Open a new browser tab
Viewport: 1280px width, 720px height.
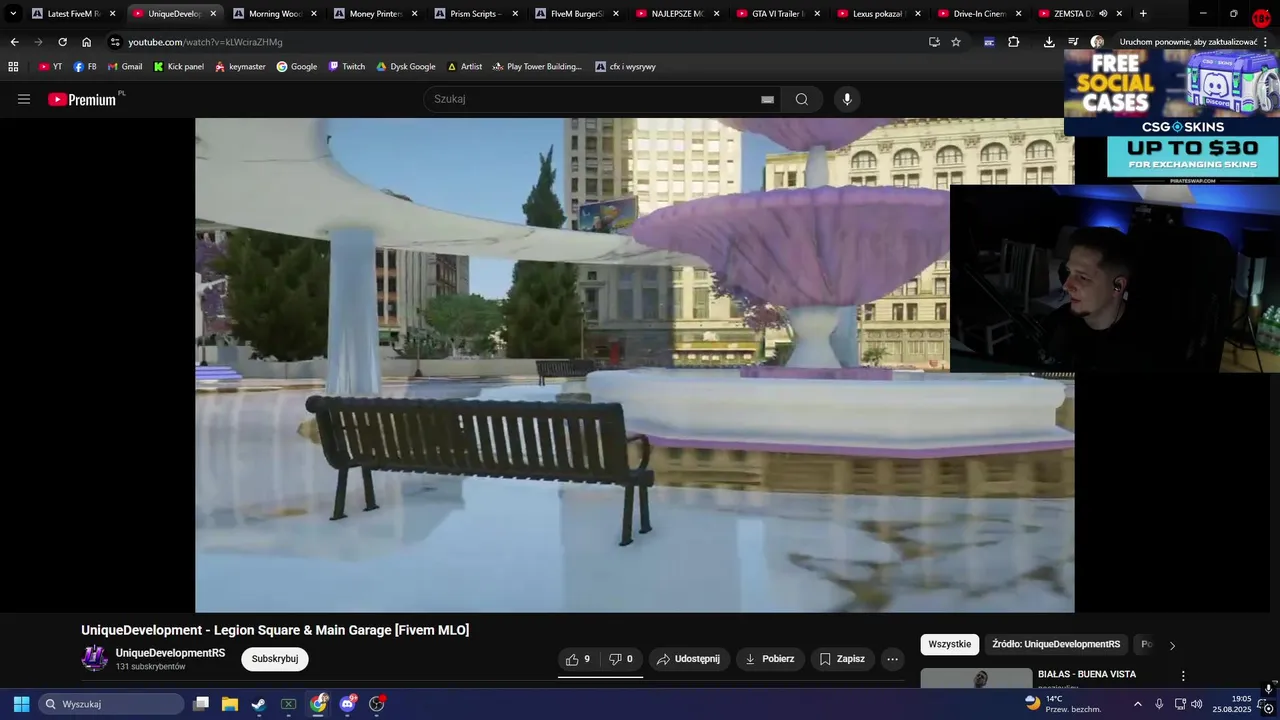pyautogui.click(x=1143, y=14)
